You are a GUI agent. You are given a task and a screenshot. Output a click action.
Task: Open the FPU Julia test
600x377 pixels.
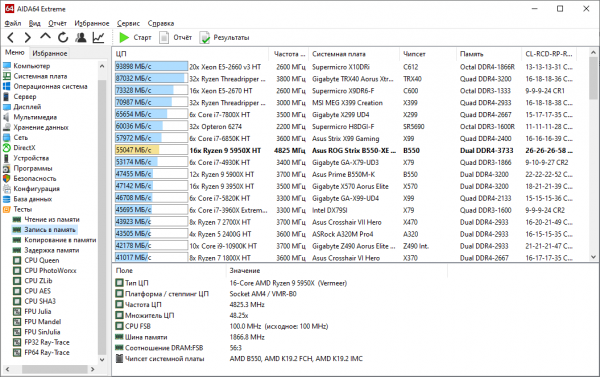pos(38,312)
